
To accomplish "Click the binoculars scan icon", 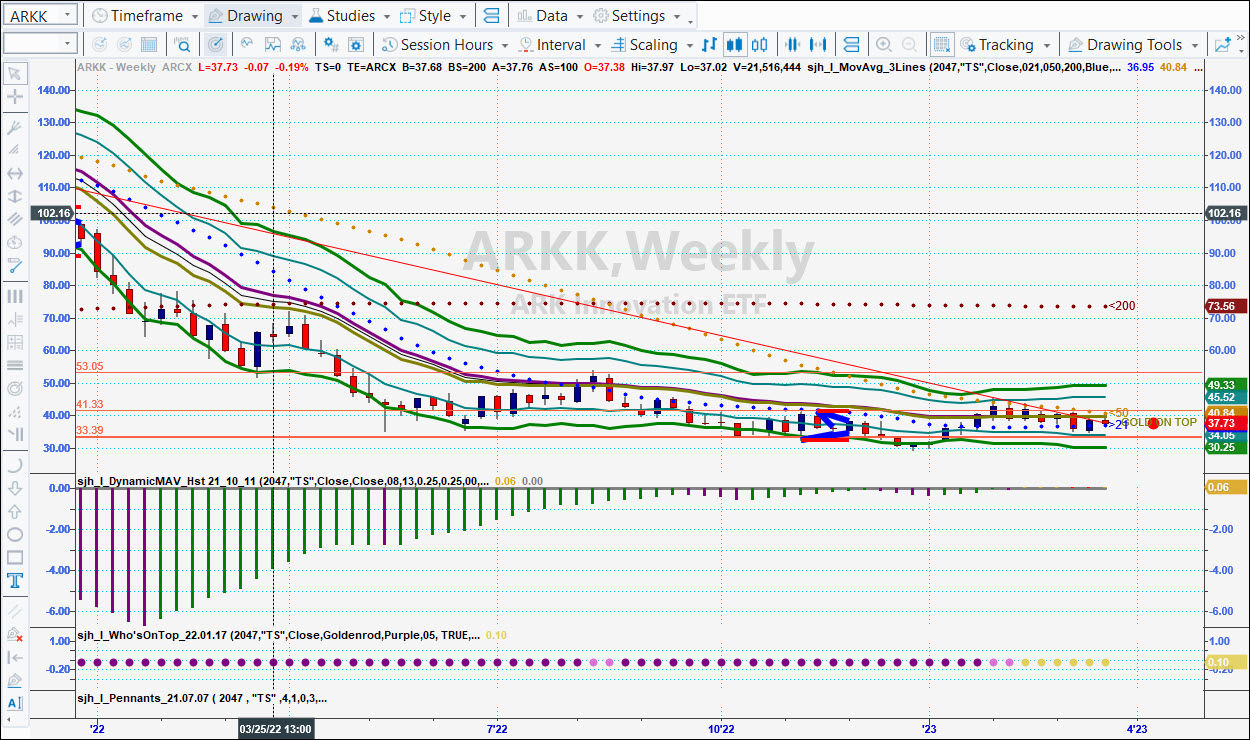I will 298,44.
